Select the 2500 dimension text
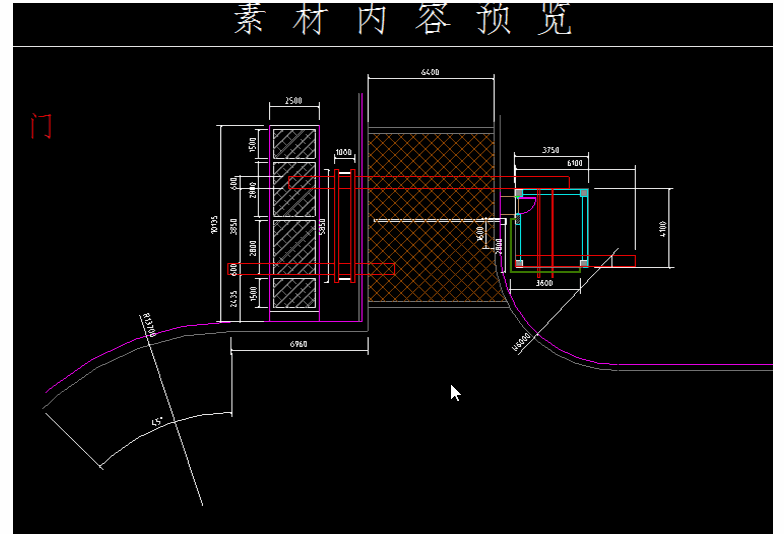The height and width of the screenshot is (534, 784). [x=294, y=101]
